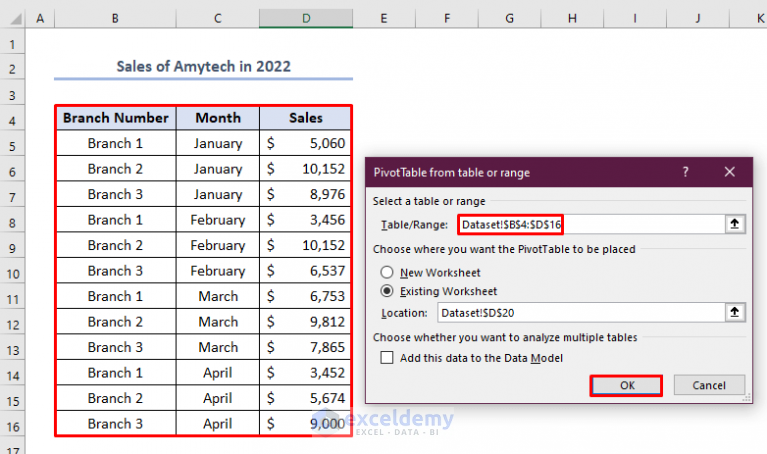Select column A header

(40, 19)
